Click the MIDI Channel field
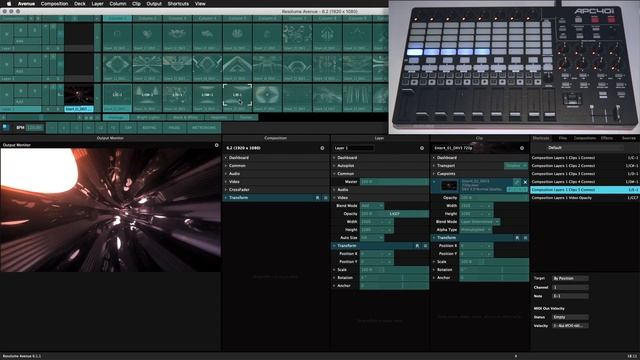The width and height of the screenshot is (640, 360). [570, 288]
